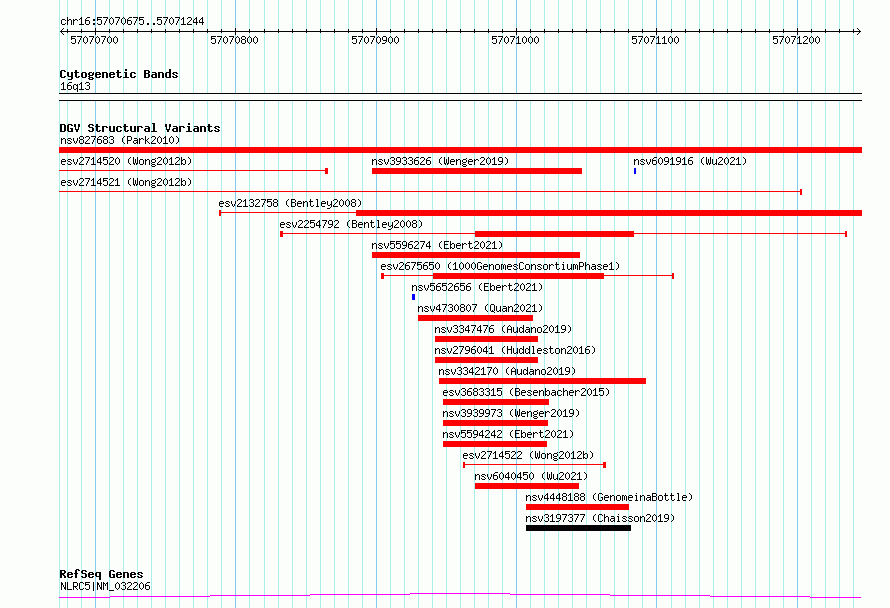Click the small blue nsv5652656 marker
Viewport: 890px width, 608px height.
(413, 297)
